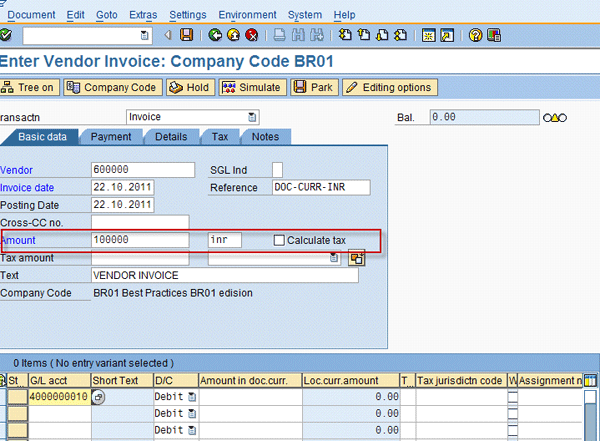
Task: Click the green Enter checkmark icon
Action: 5,35
